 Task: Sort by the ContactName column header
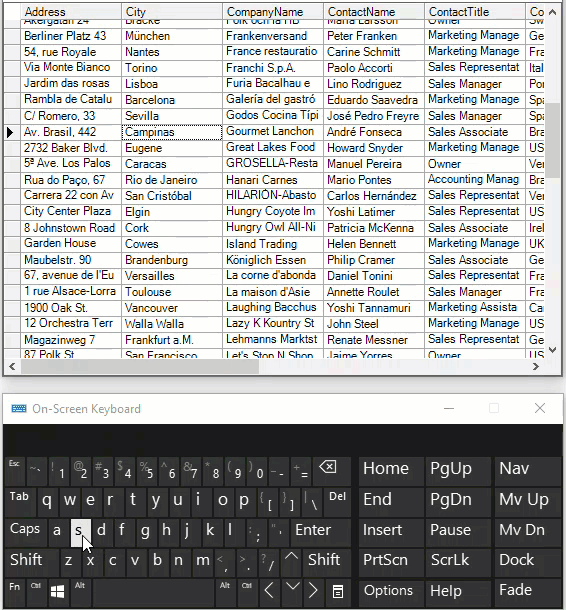(x=374, y=12)
